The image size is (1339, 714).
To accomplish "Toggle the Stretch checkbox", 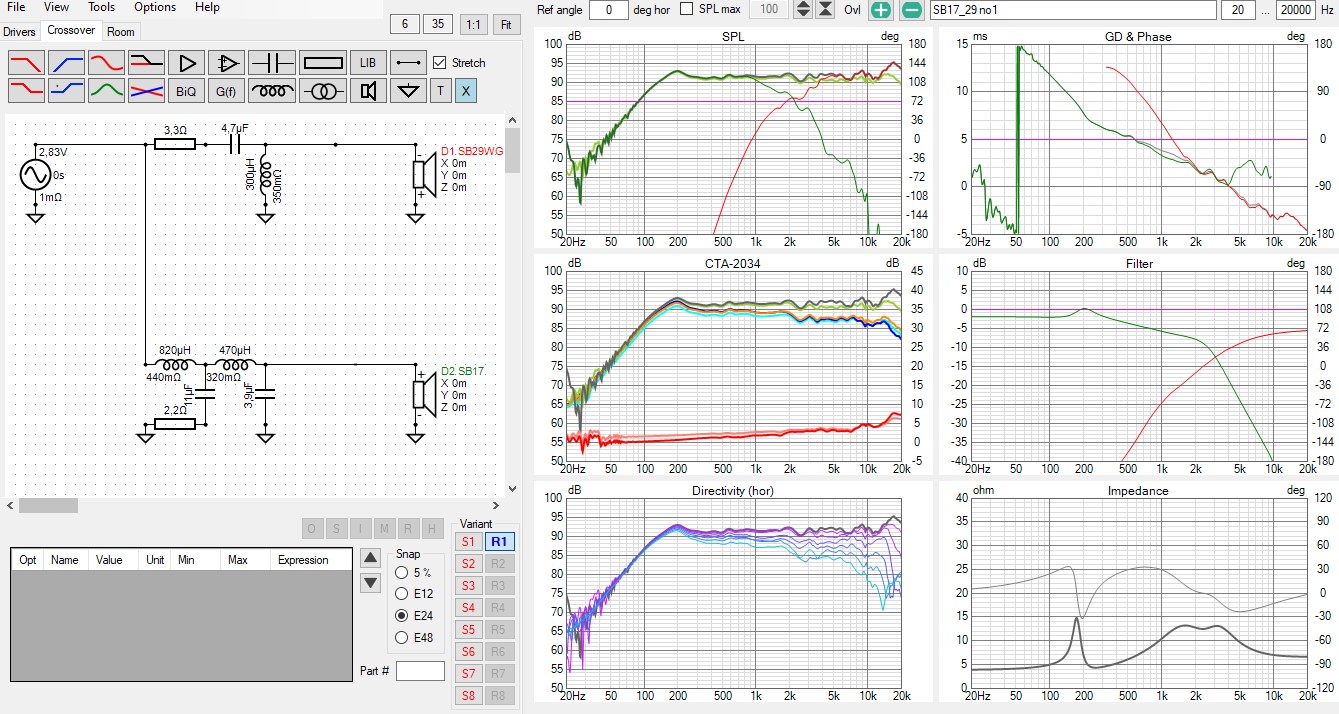I will [x=439, y=62].
